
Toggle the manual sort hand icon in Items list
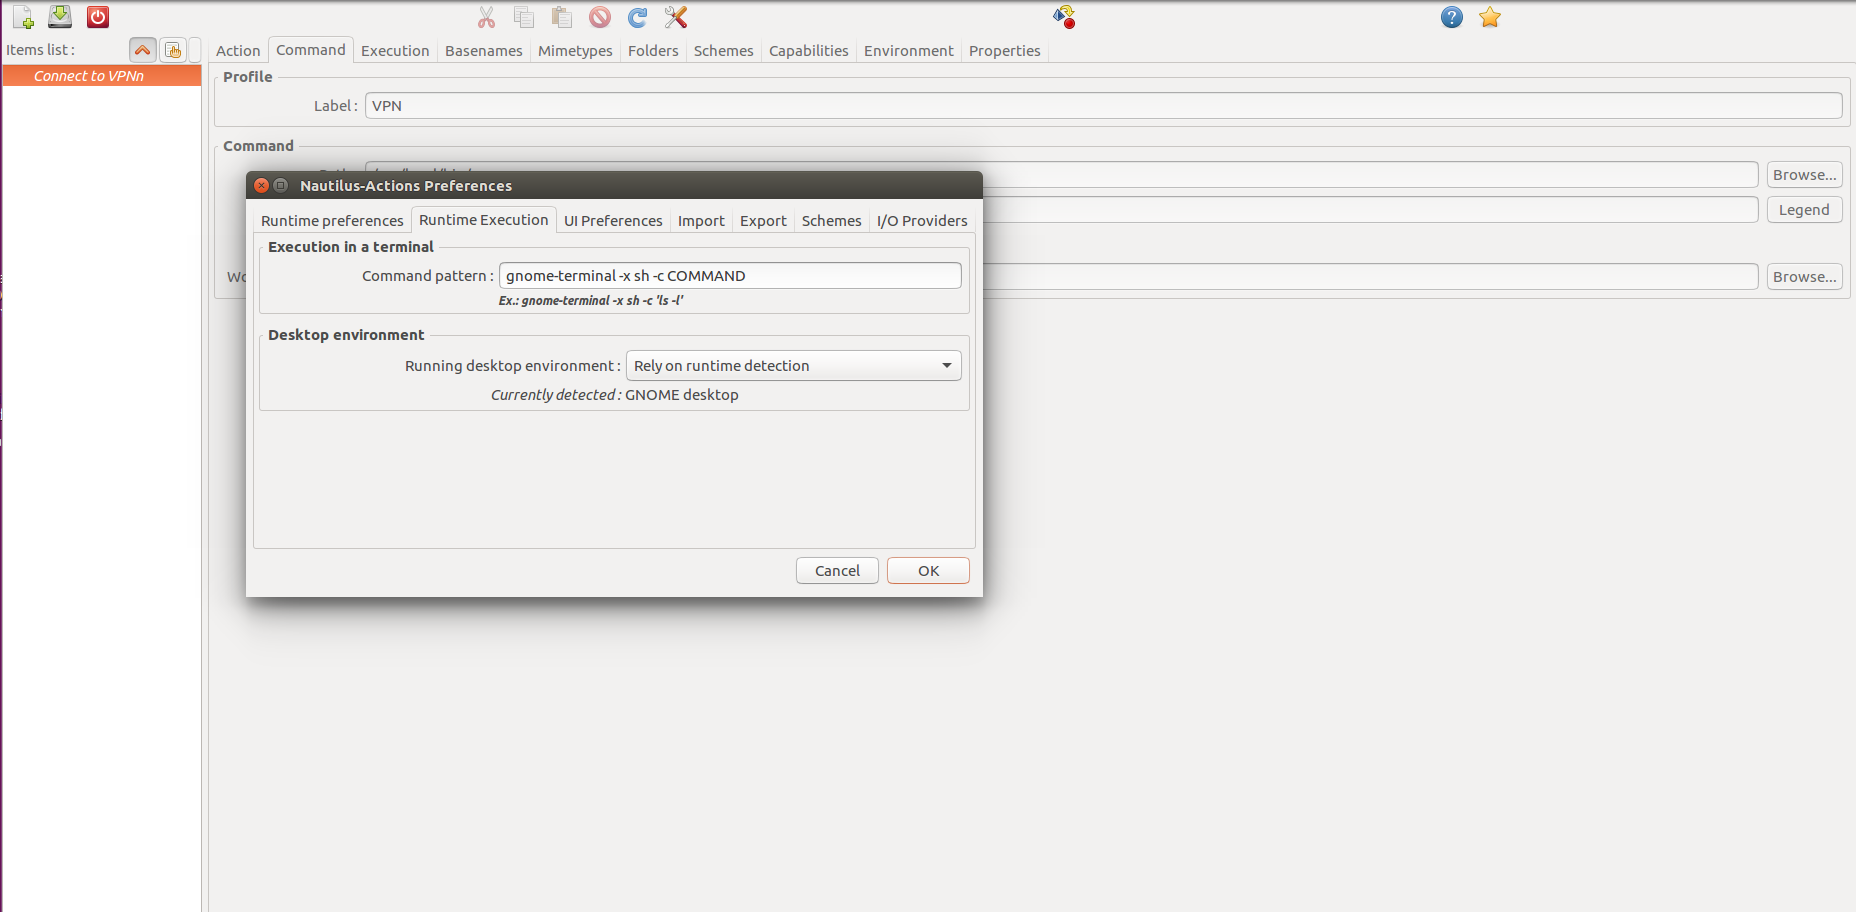[173, 50]
